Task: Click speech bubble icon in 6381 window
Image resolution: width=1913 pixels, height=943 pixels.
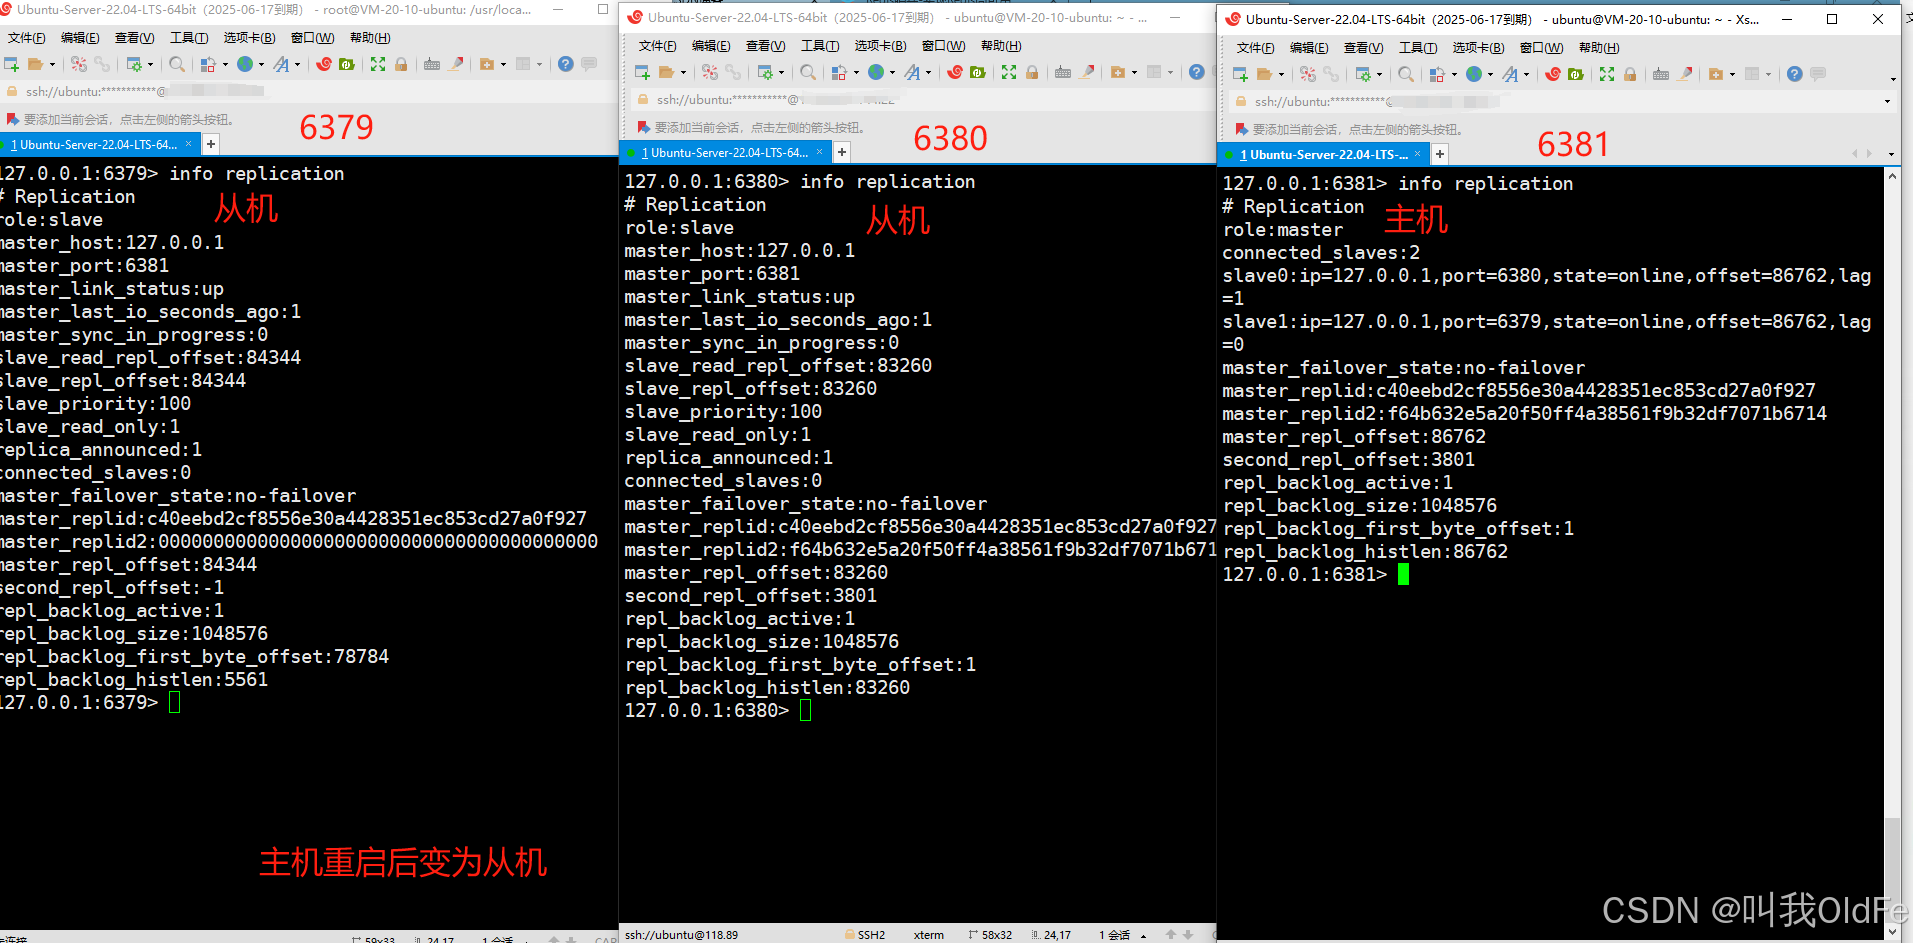Action: [x=1817, y=74]
